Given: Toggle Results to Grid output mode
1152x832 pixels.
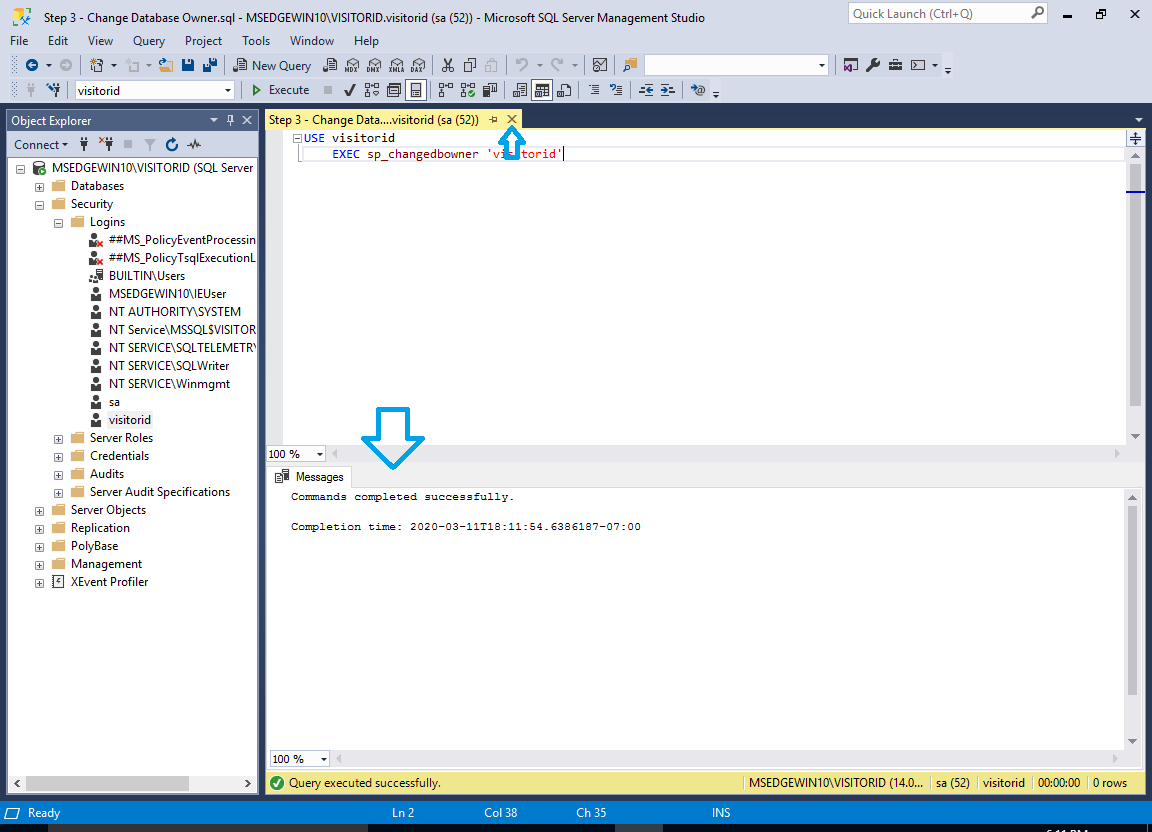Looking at the screenshot, I should tap(541, 90).
